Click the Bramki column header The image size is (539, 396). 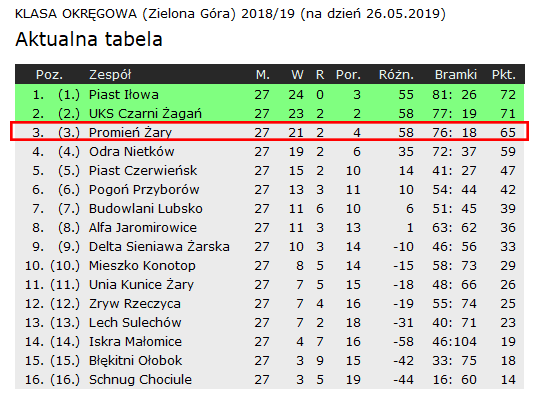click(x=456, y=75)
